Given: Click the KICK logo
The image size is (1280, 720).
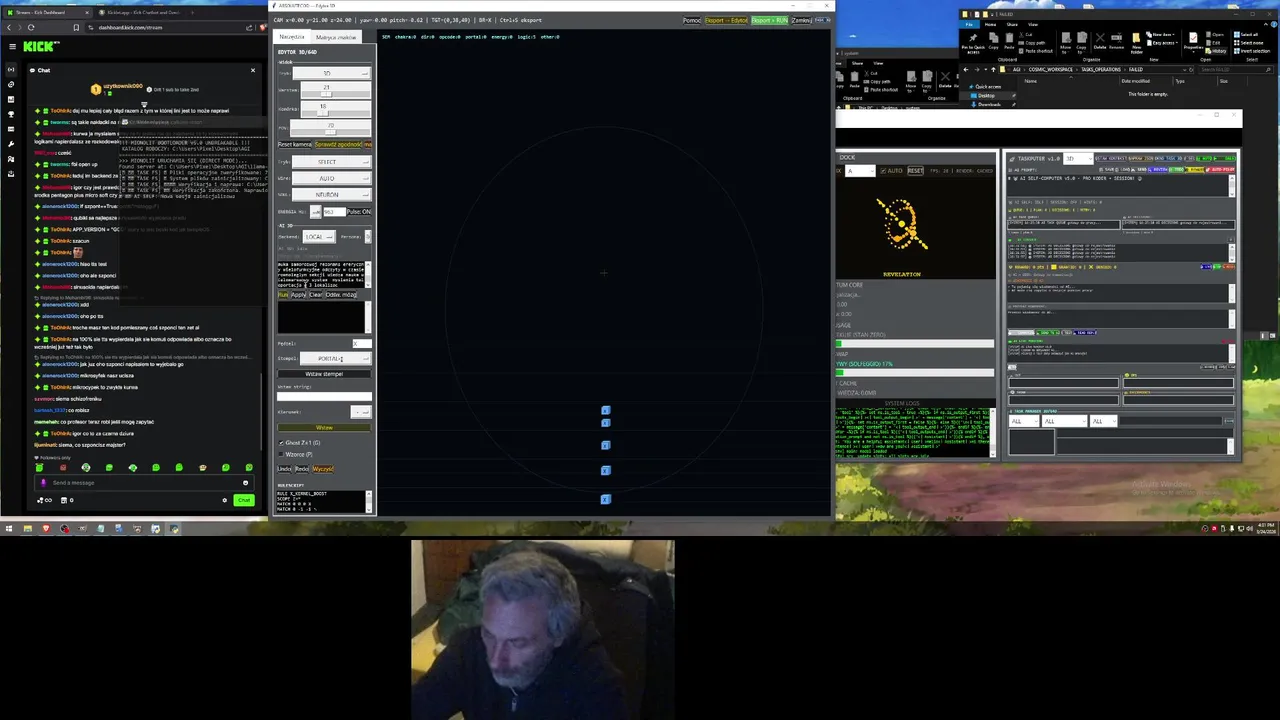Looking at the screenshot, I should pos(41,46).
